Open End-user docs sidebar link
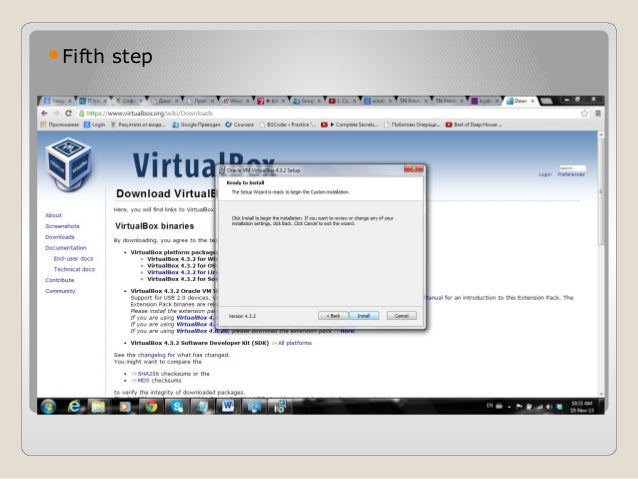This screenshot has width=638, height=479. click(x=73, y=259)
